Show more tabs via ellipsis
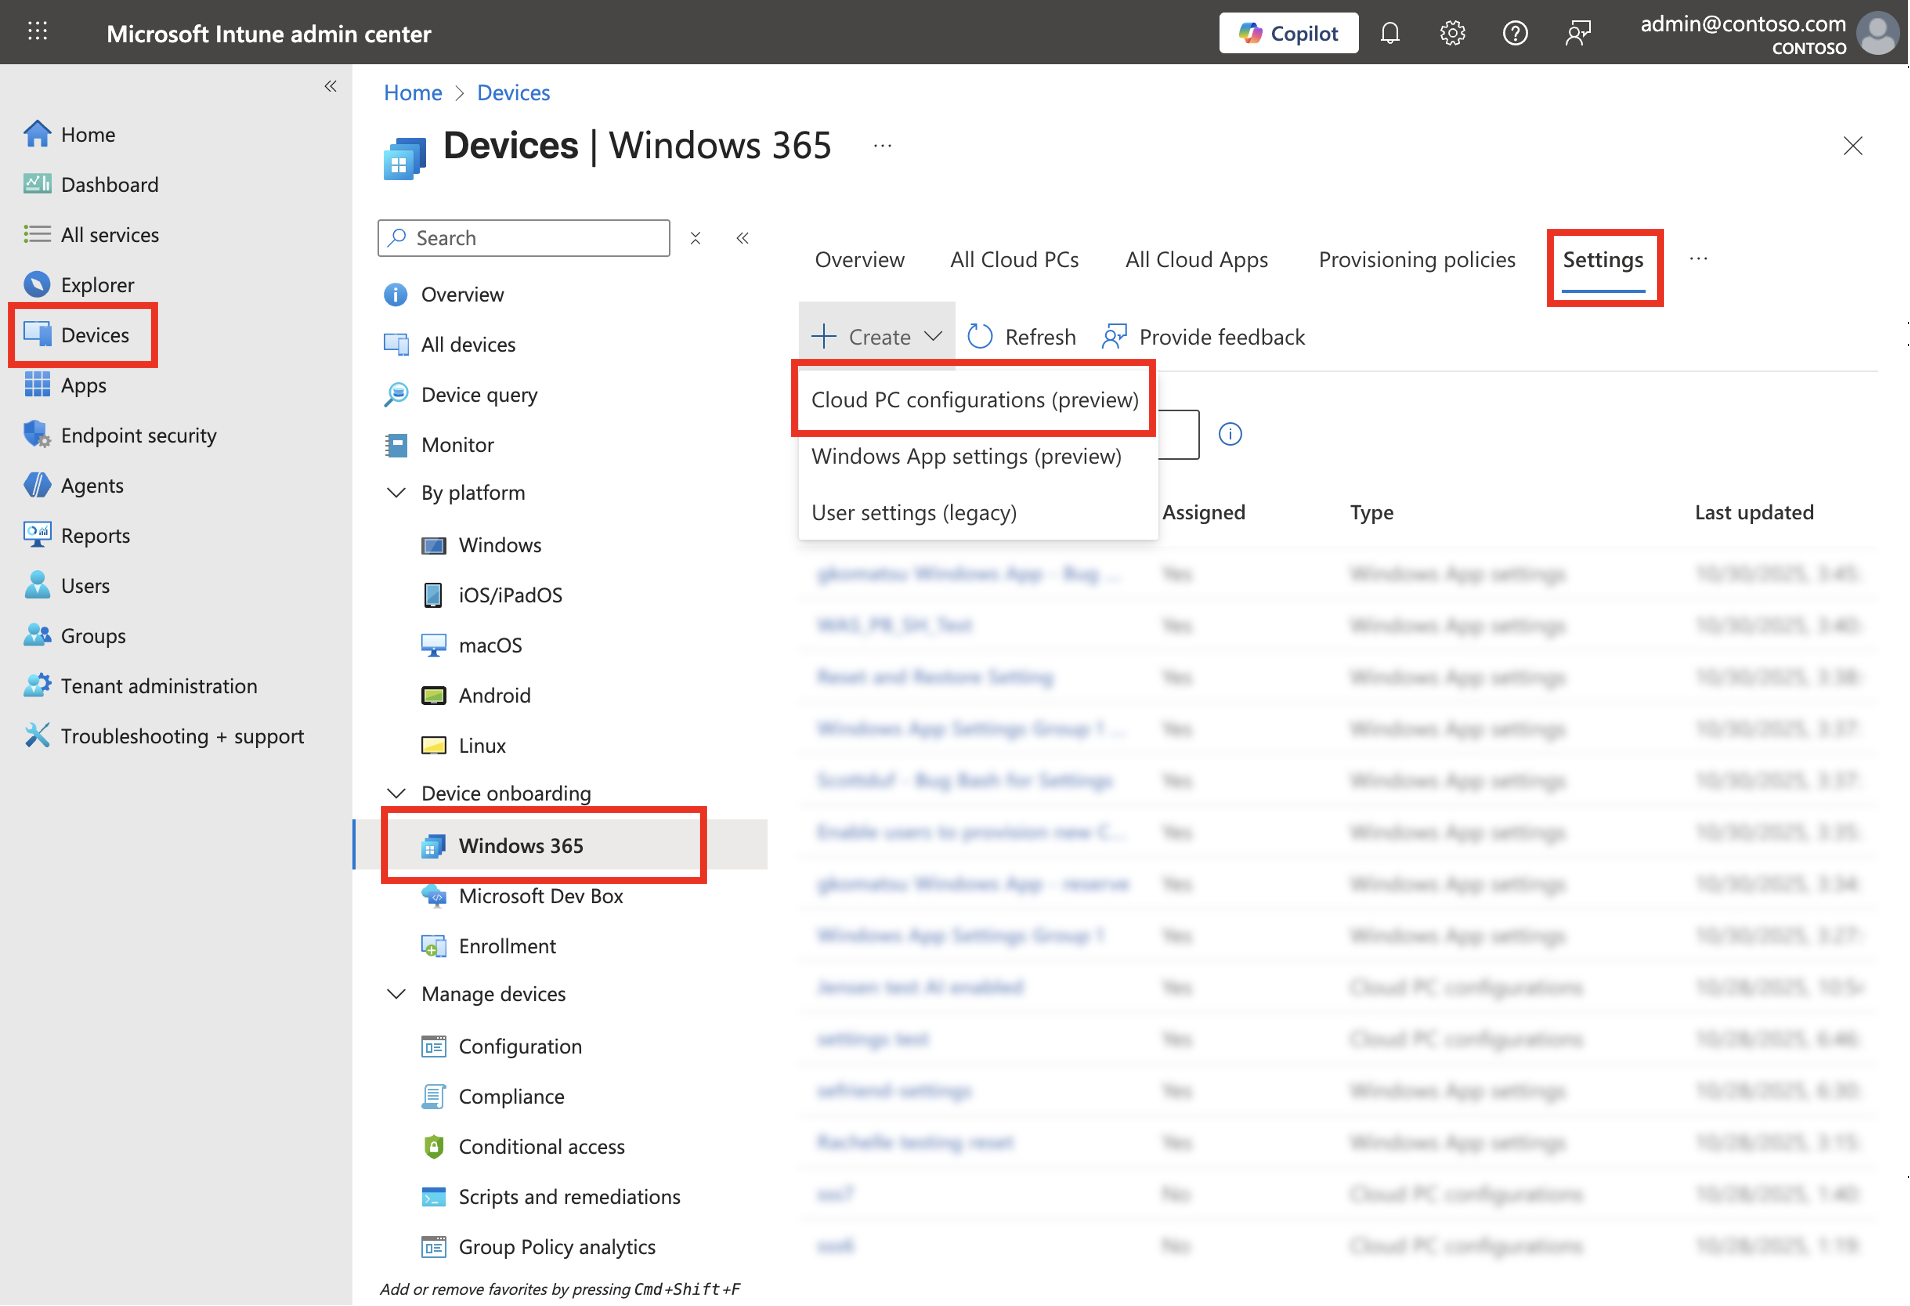The height and width of the screenshot is (1306, 1910). (1699, 259)
